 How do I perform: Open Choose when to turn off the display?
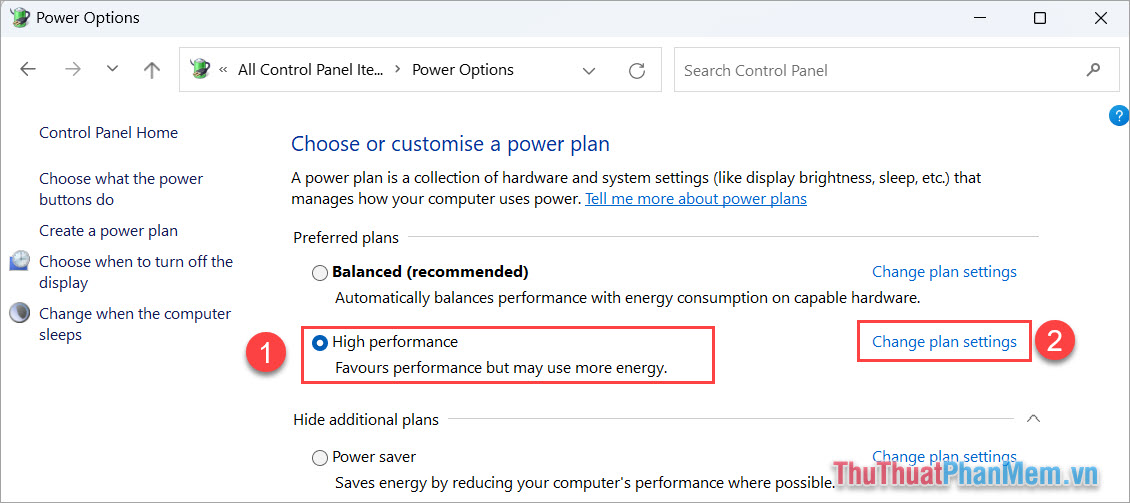click(x=136, y=272)
